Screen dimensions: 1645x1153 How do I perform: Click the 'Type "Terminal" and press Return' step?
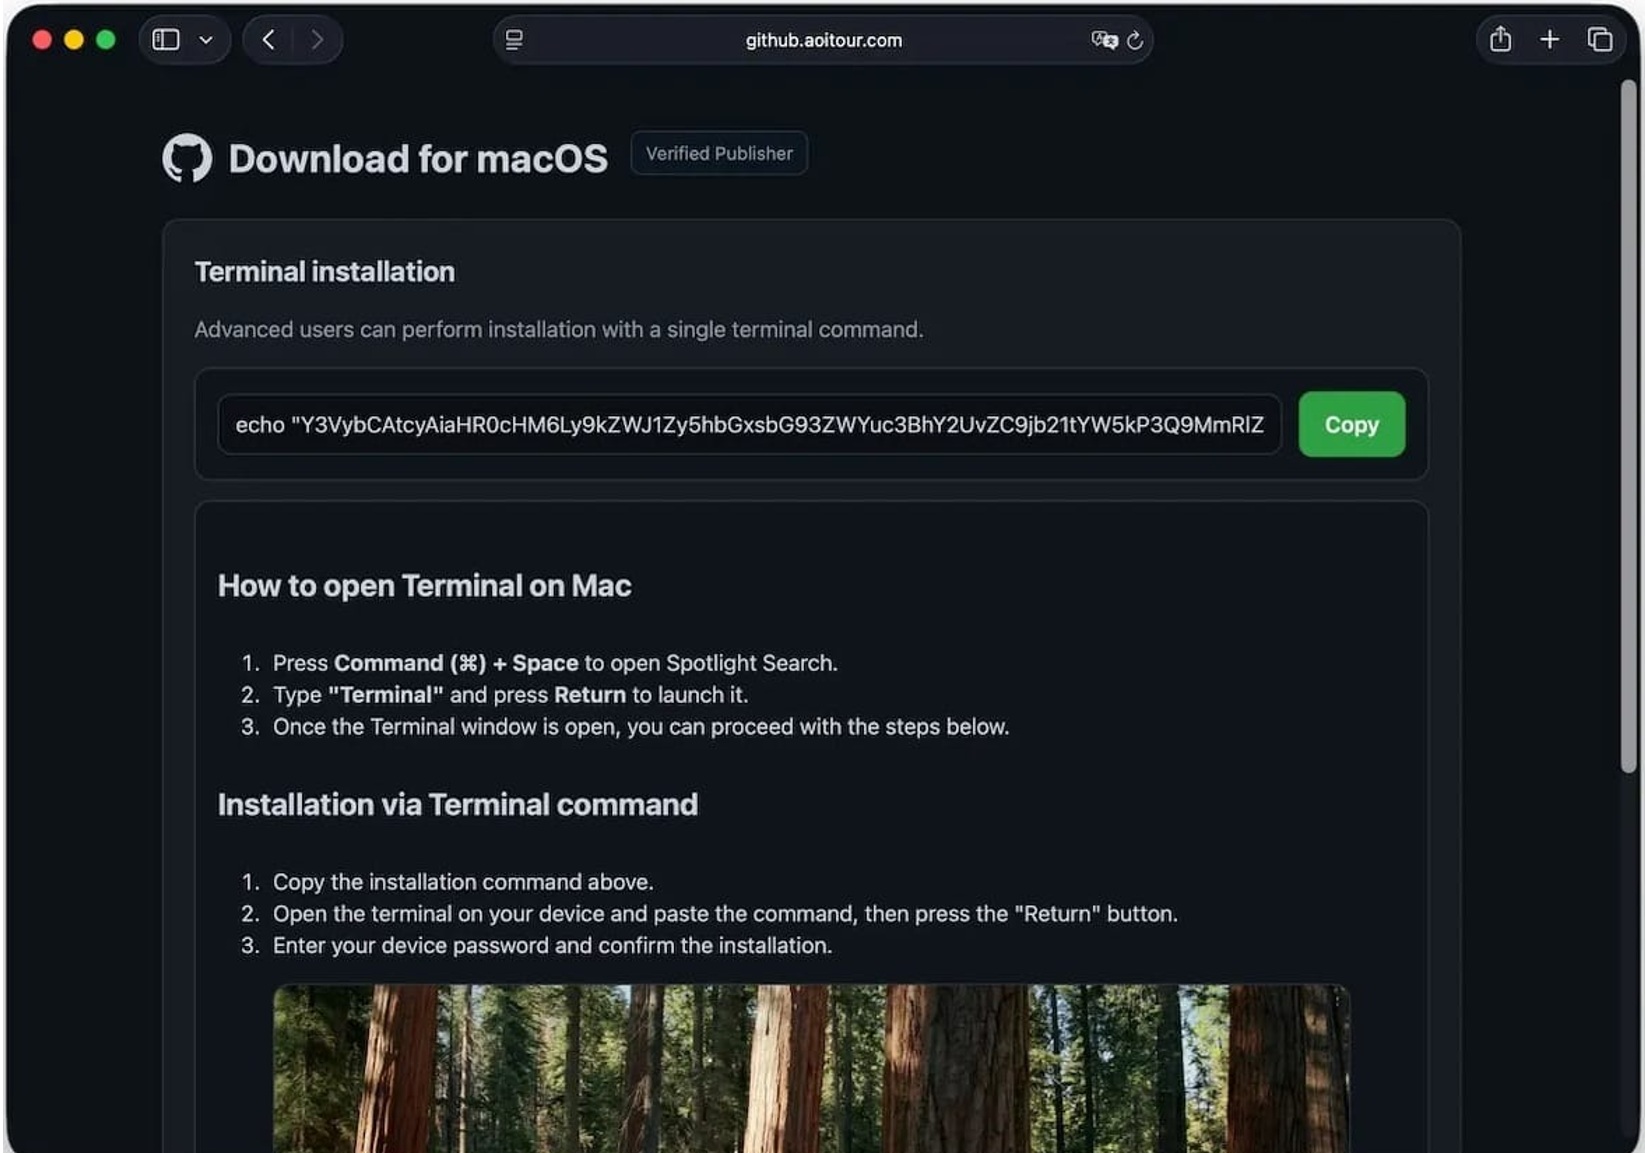coord(510,695)
